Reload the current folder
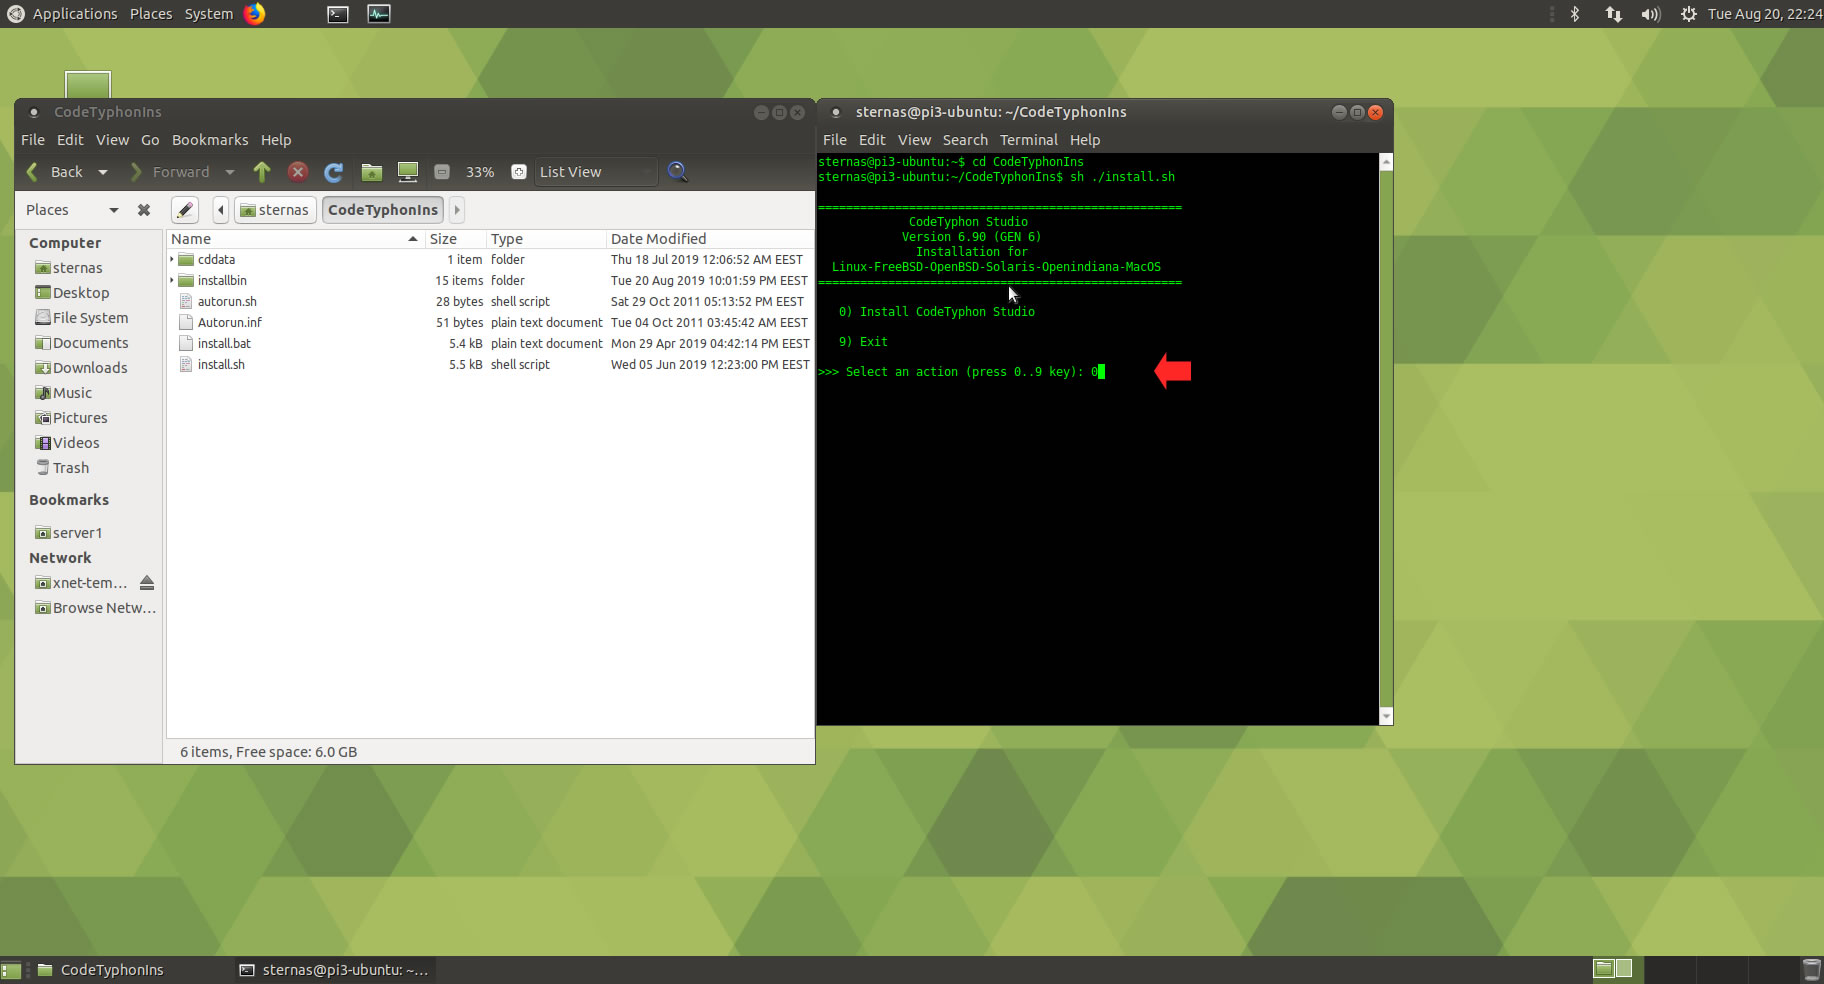 [x=334, y=172]
